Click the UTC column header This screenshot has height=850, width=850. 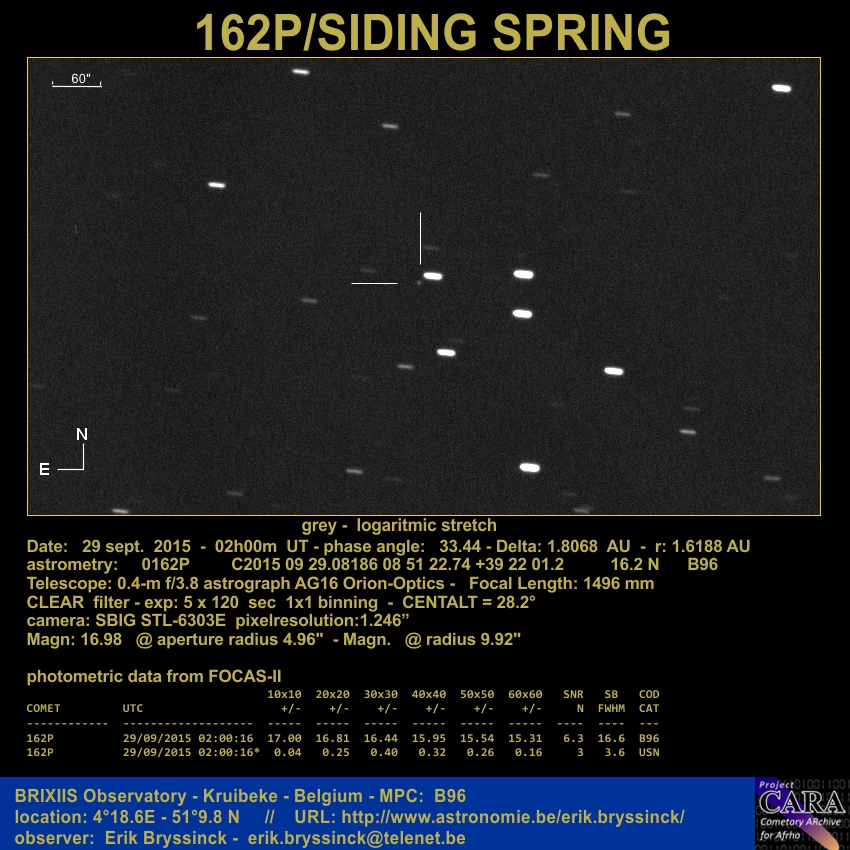tap(133, 708)
